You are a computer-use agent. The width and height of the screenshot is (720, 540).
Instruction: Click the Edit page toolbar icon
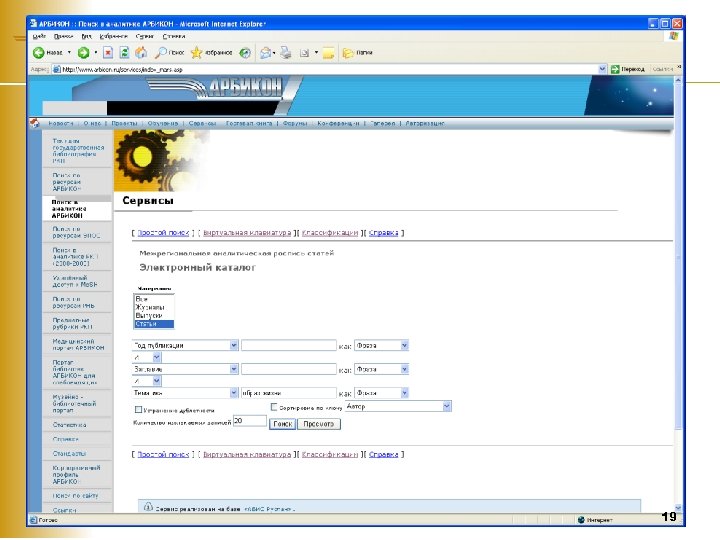point(304,53)
